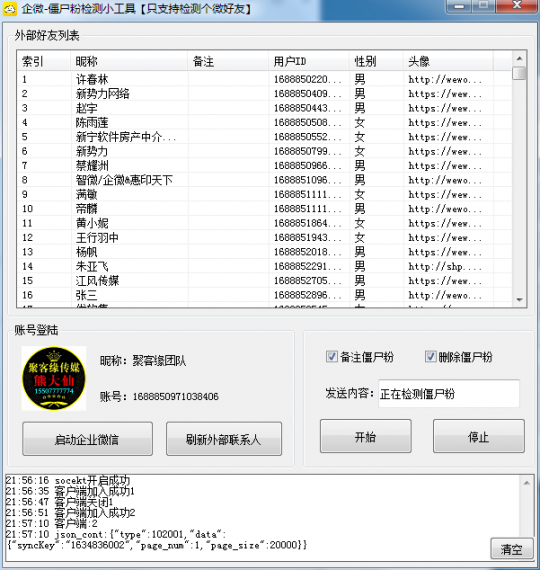
Task: Click the 索引 column header
Action: click(44, 61)
